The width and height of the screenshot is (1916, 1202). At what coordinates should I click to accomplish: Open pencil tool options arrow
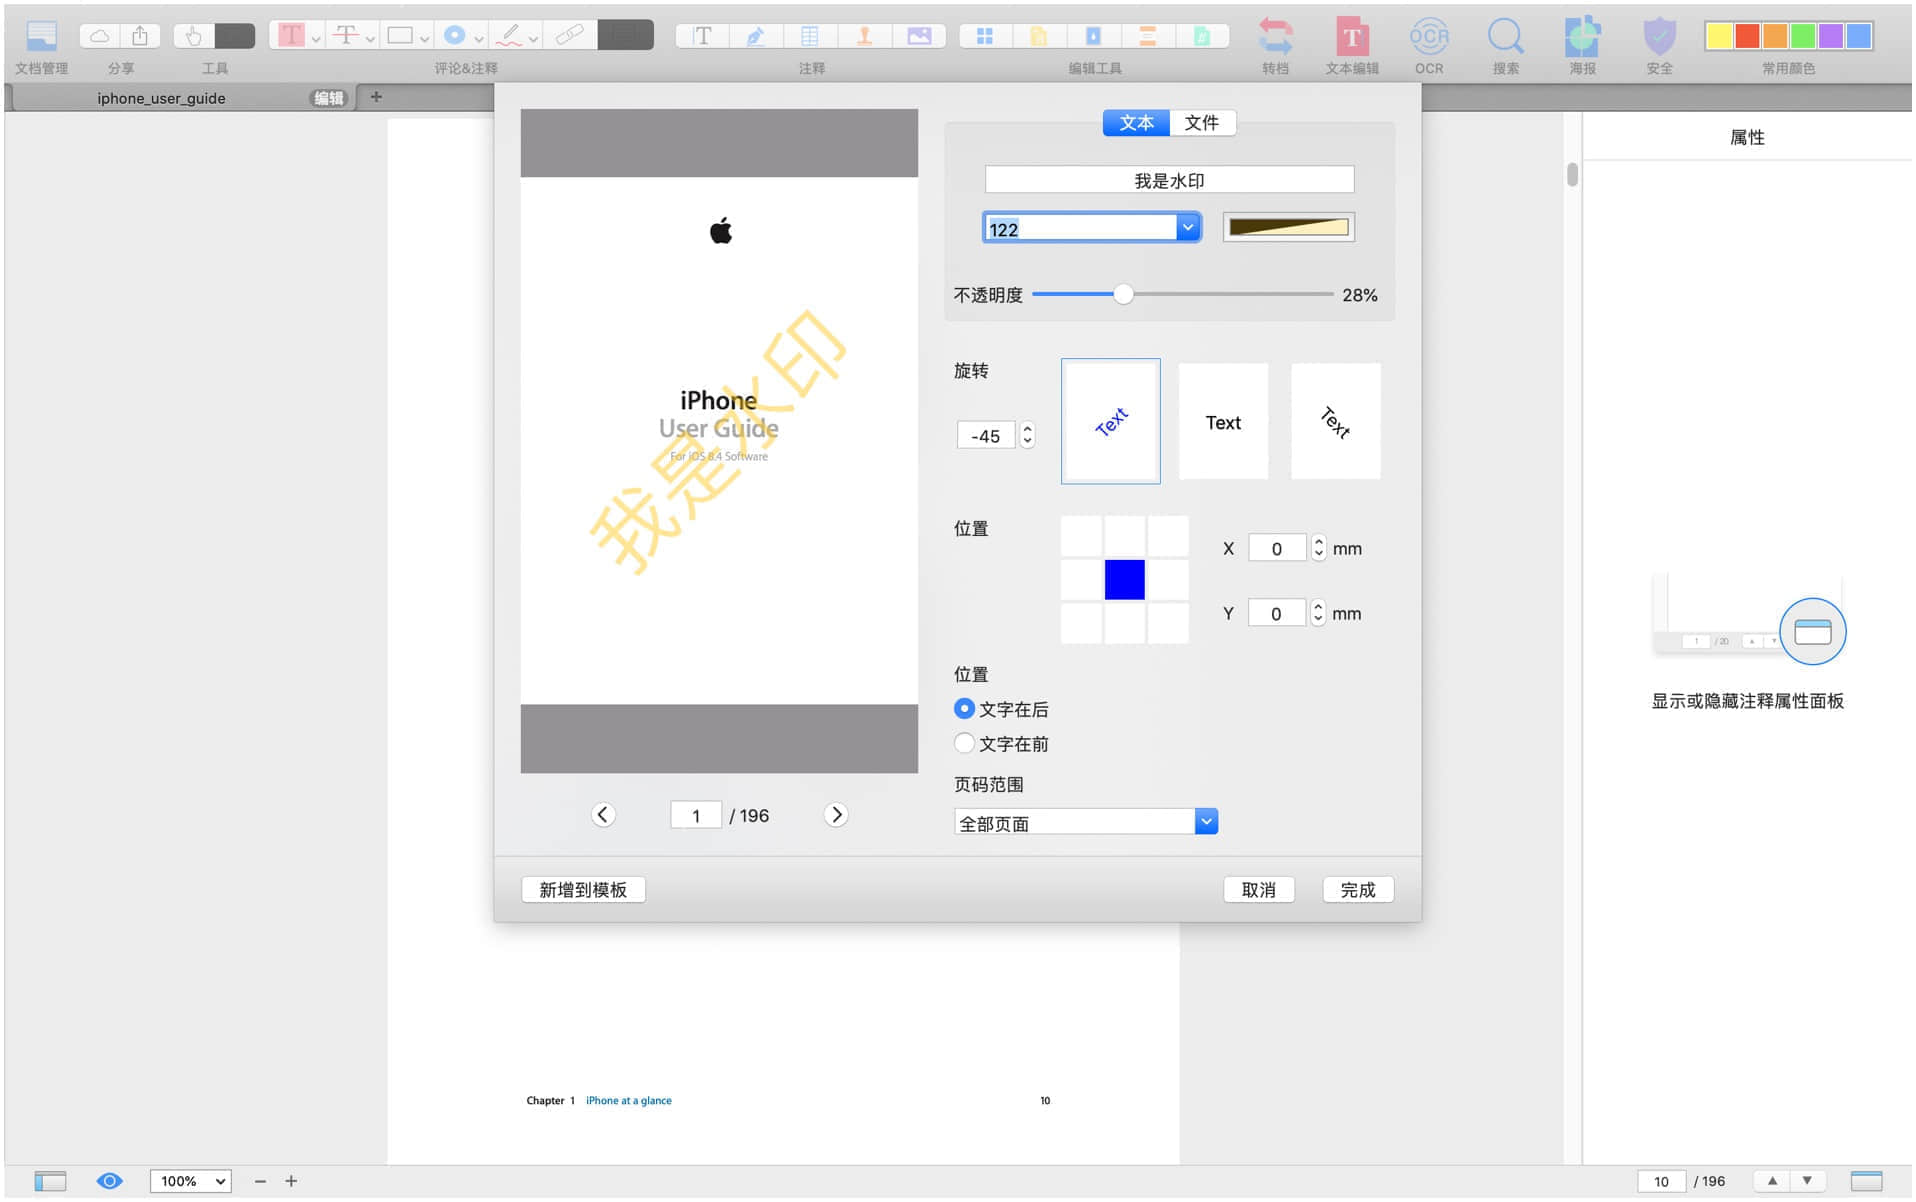533,38
